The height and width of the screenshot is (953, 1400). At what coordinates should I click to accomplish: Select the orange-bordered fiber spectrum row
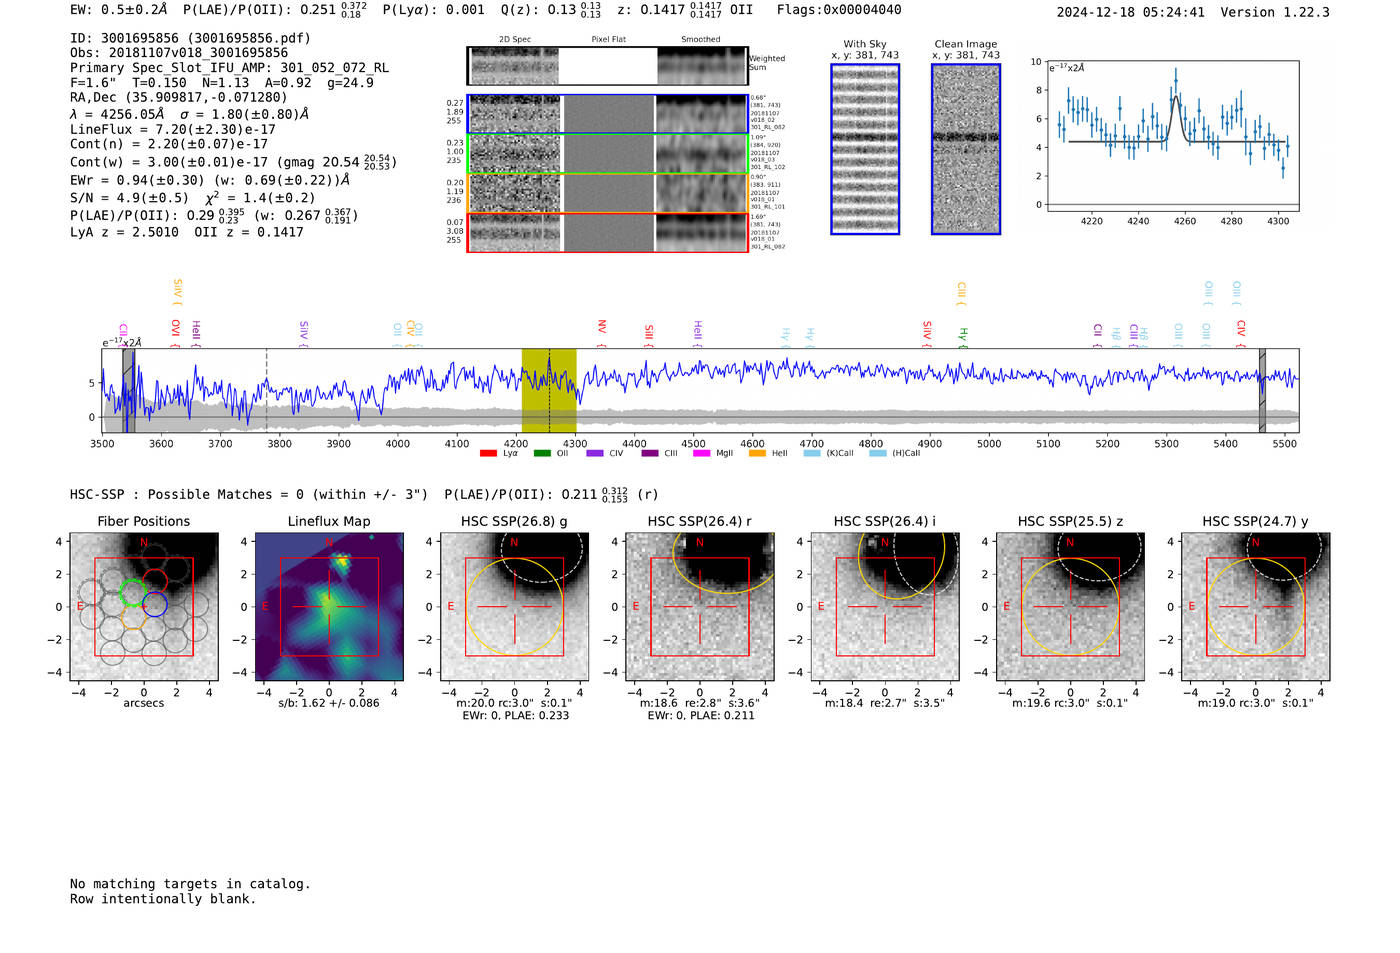pos(608,193)
